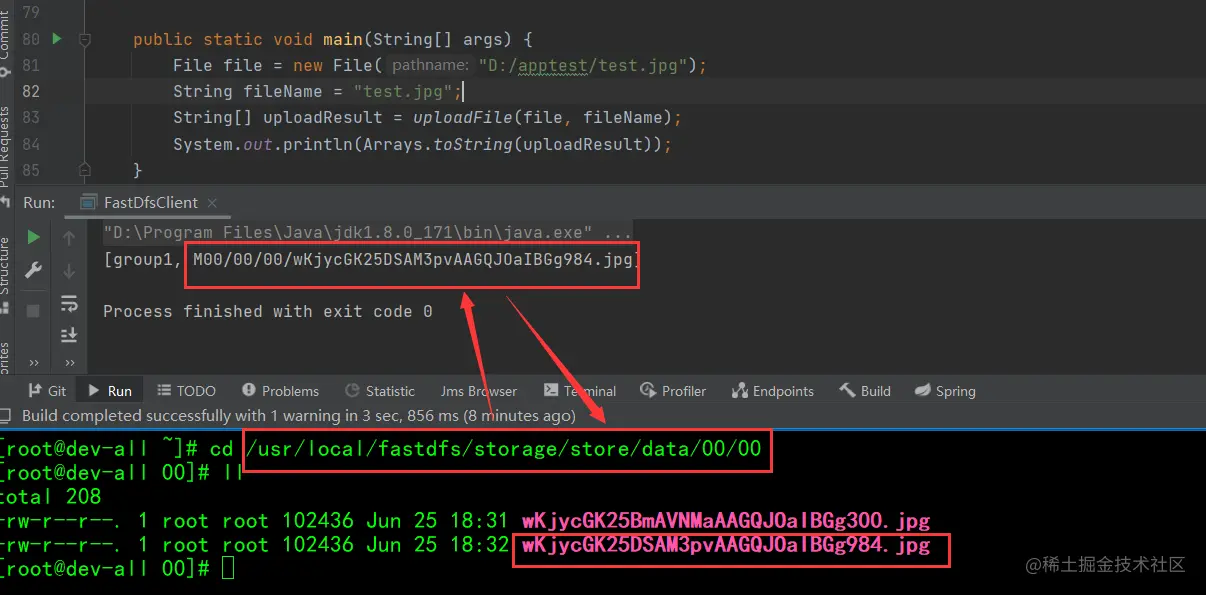Click the green run gutter icon beside main
The image size is (1206, 595).
[x=57, y=39]
